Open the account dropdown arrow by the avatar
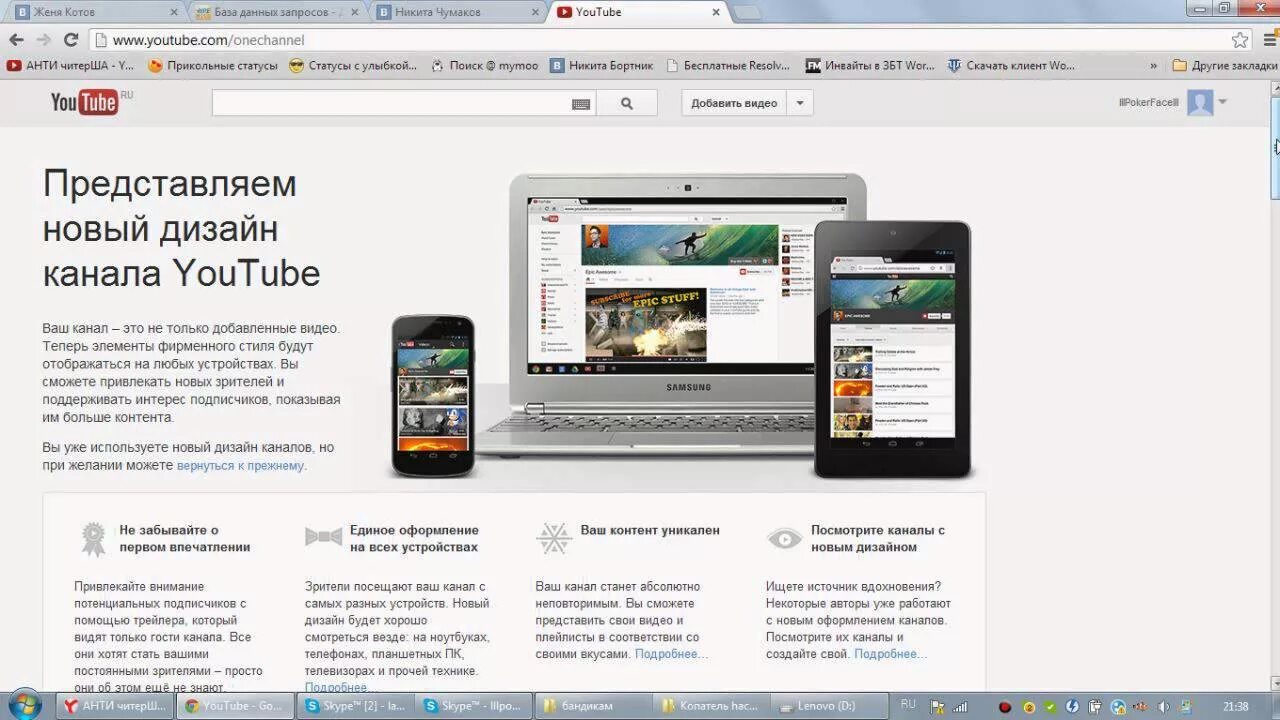The image size is (1280, 720). click(x=1222, y=101)
